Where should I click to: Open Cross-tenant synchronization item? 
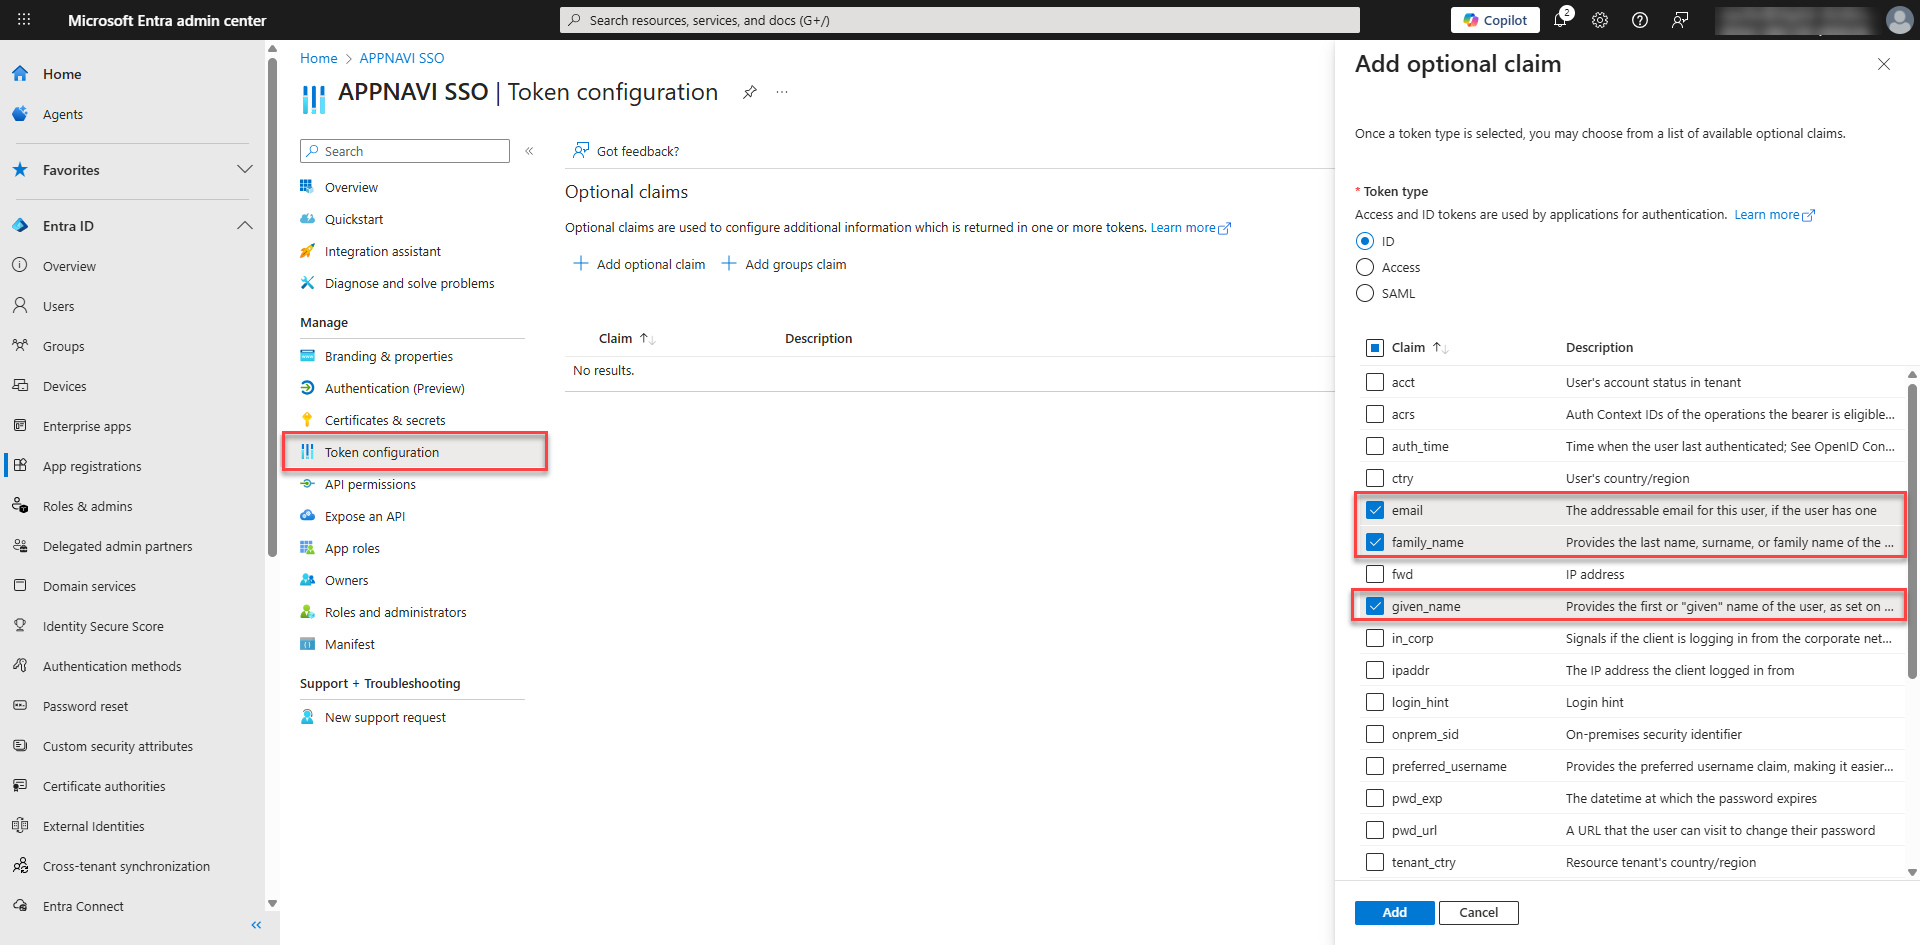126,866
